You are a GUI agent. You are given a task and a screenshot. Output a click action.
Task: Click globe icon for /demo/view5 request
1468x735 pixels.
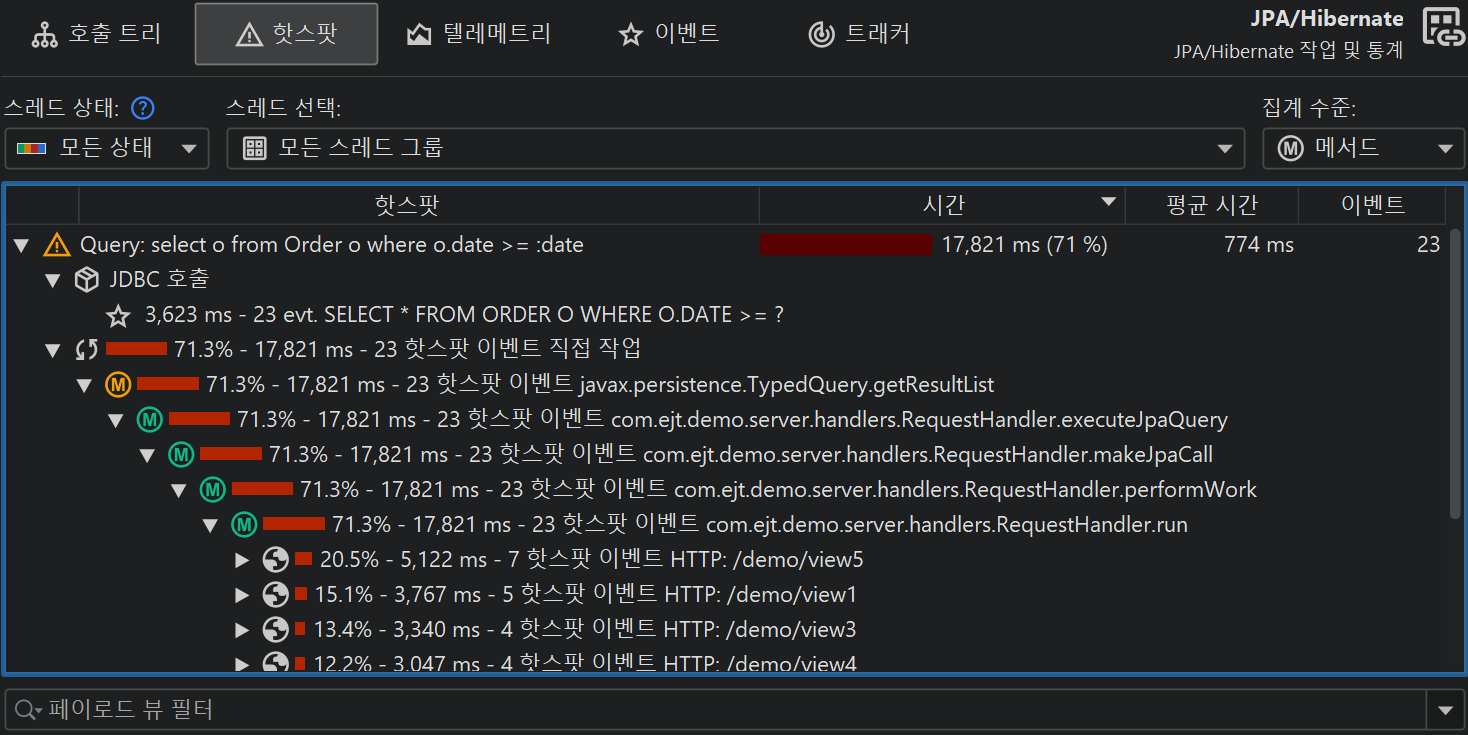click(x=275, y=560)
